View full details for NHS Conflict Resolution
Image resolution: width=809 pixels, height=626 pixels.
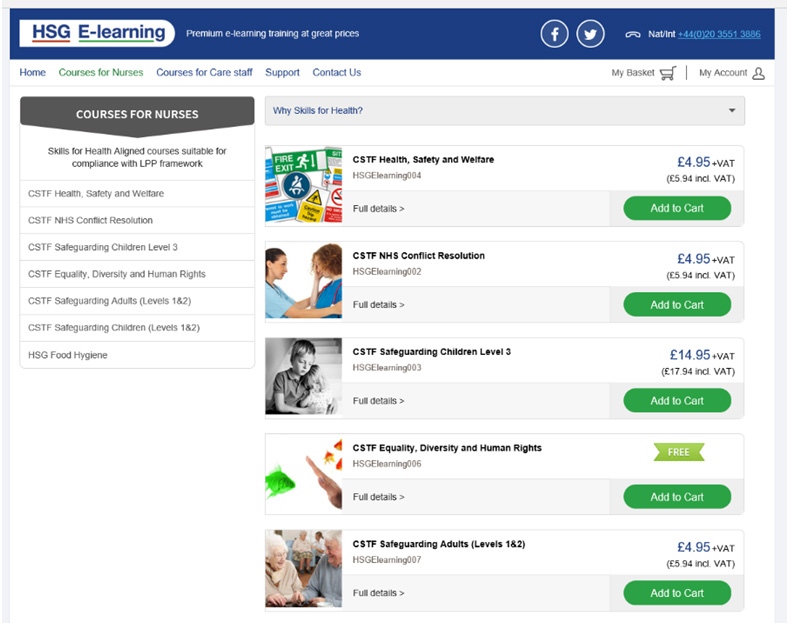(x=379, y=305)
